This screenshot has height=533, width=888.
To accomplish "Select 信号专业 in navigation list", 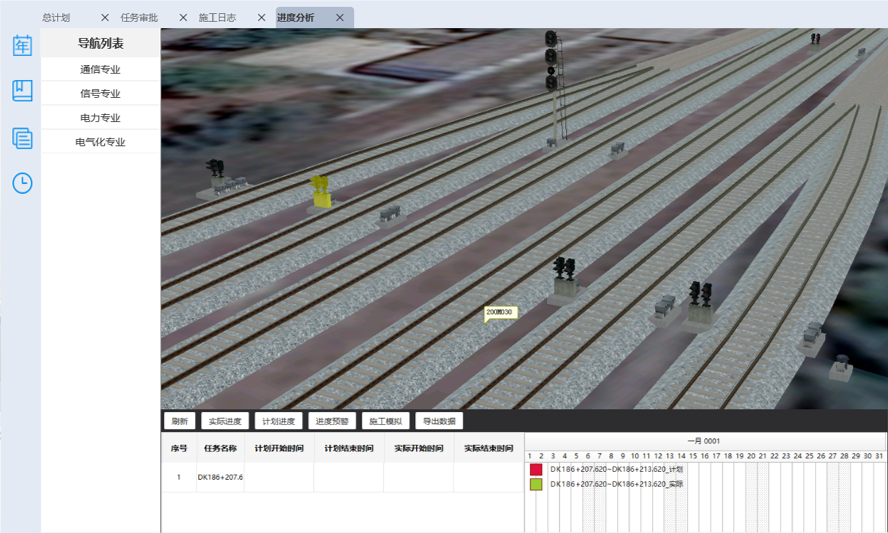I will [100, 94].
